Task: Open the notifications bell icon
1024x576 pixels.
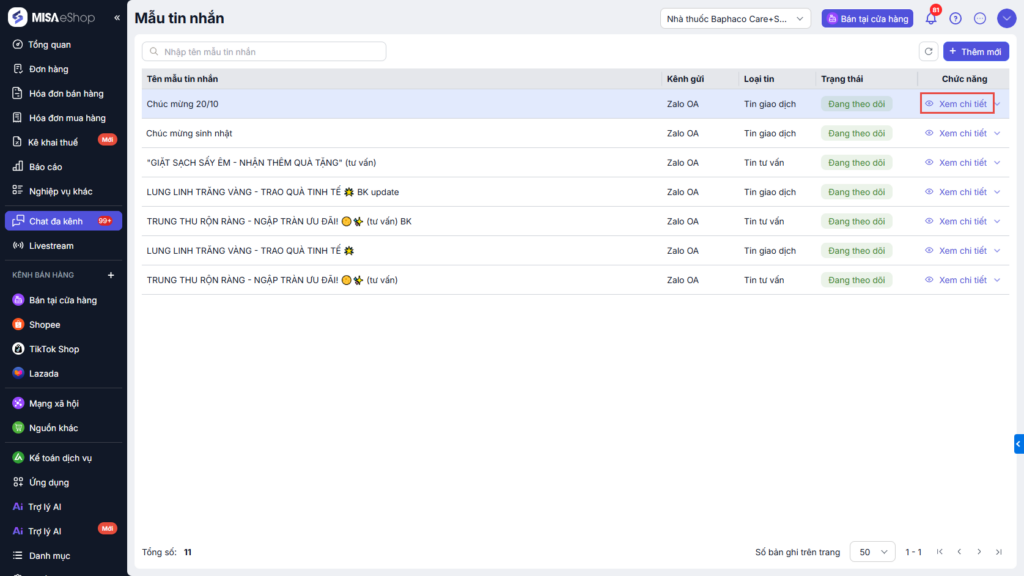Action: (931, 18)
